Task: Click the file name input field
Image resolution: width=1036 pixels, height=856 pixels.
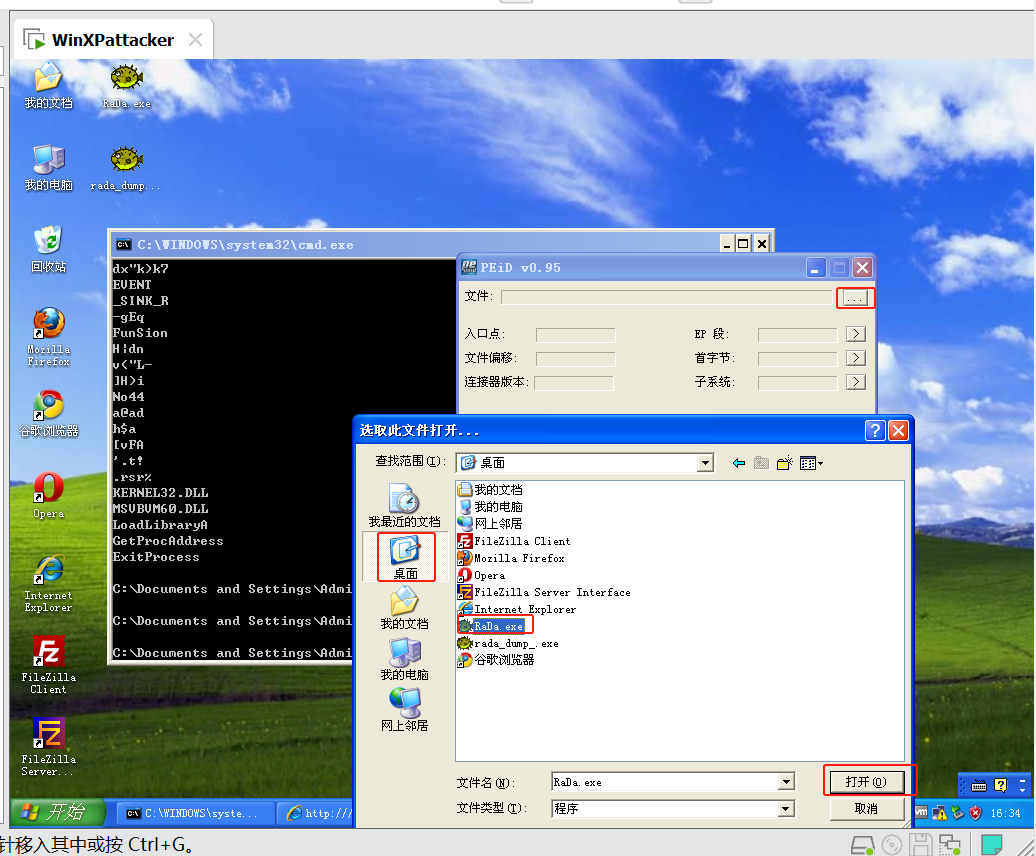Action: [x=665, y=783]
